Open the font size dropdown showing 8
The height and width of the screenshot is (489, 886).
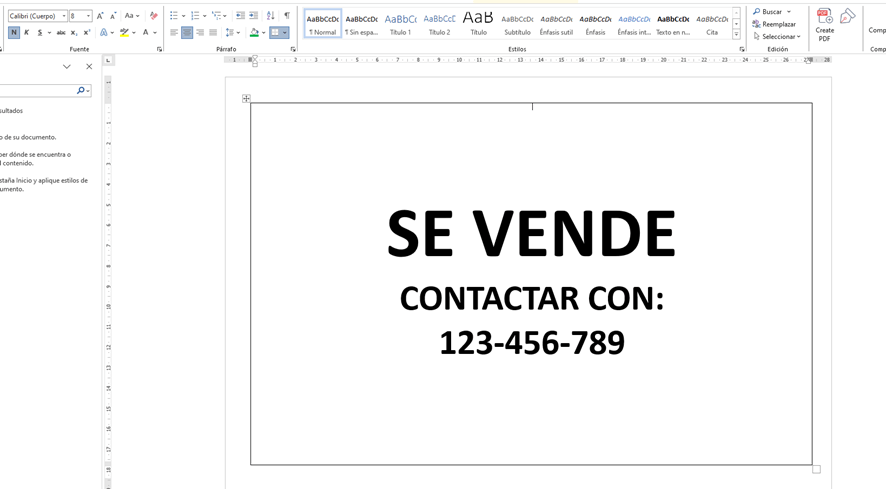88,16
